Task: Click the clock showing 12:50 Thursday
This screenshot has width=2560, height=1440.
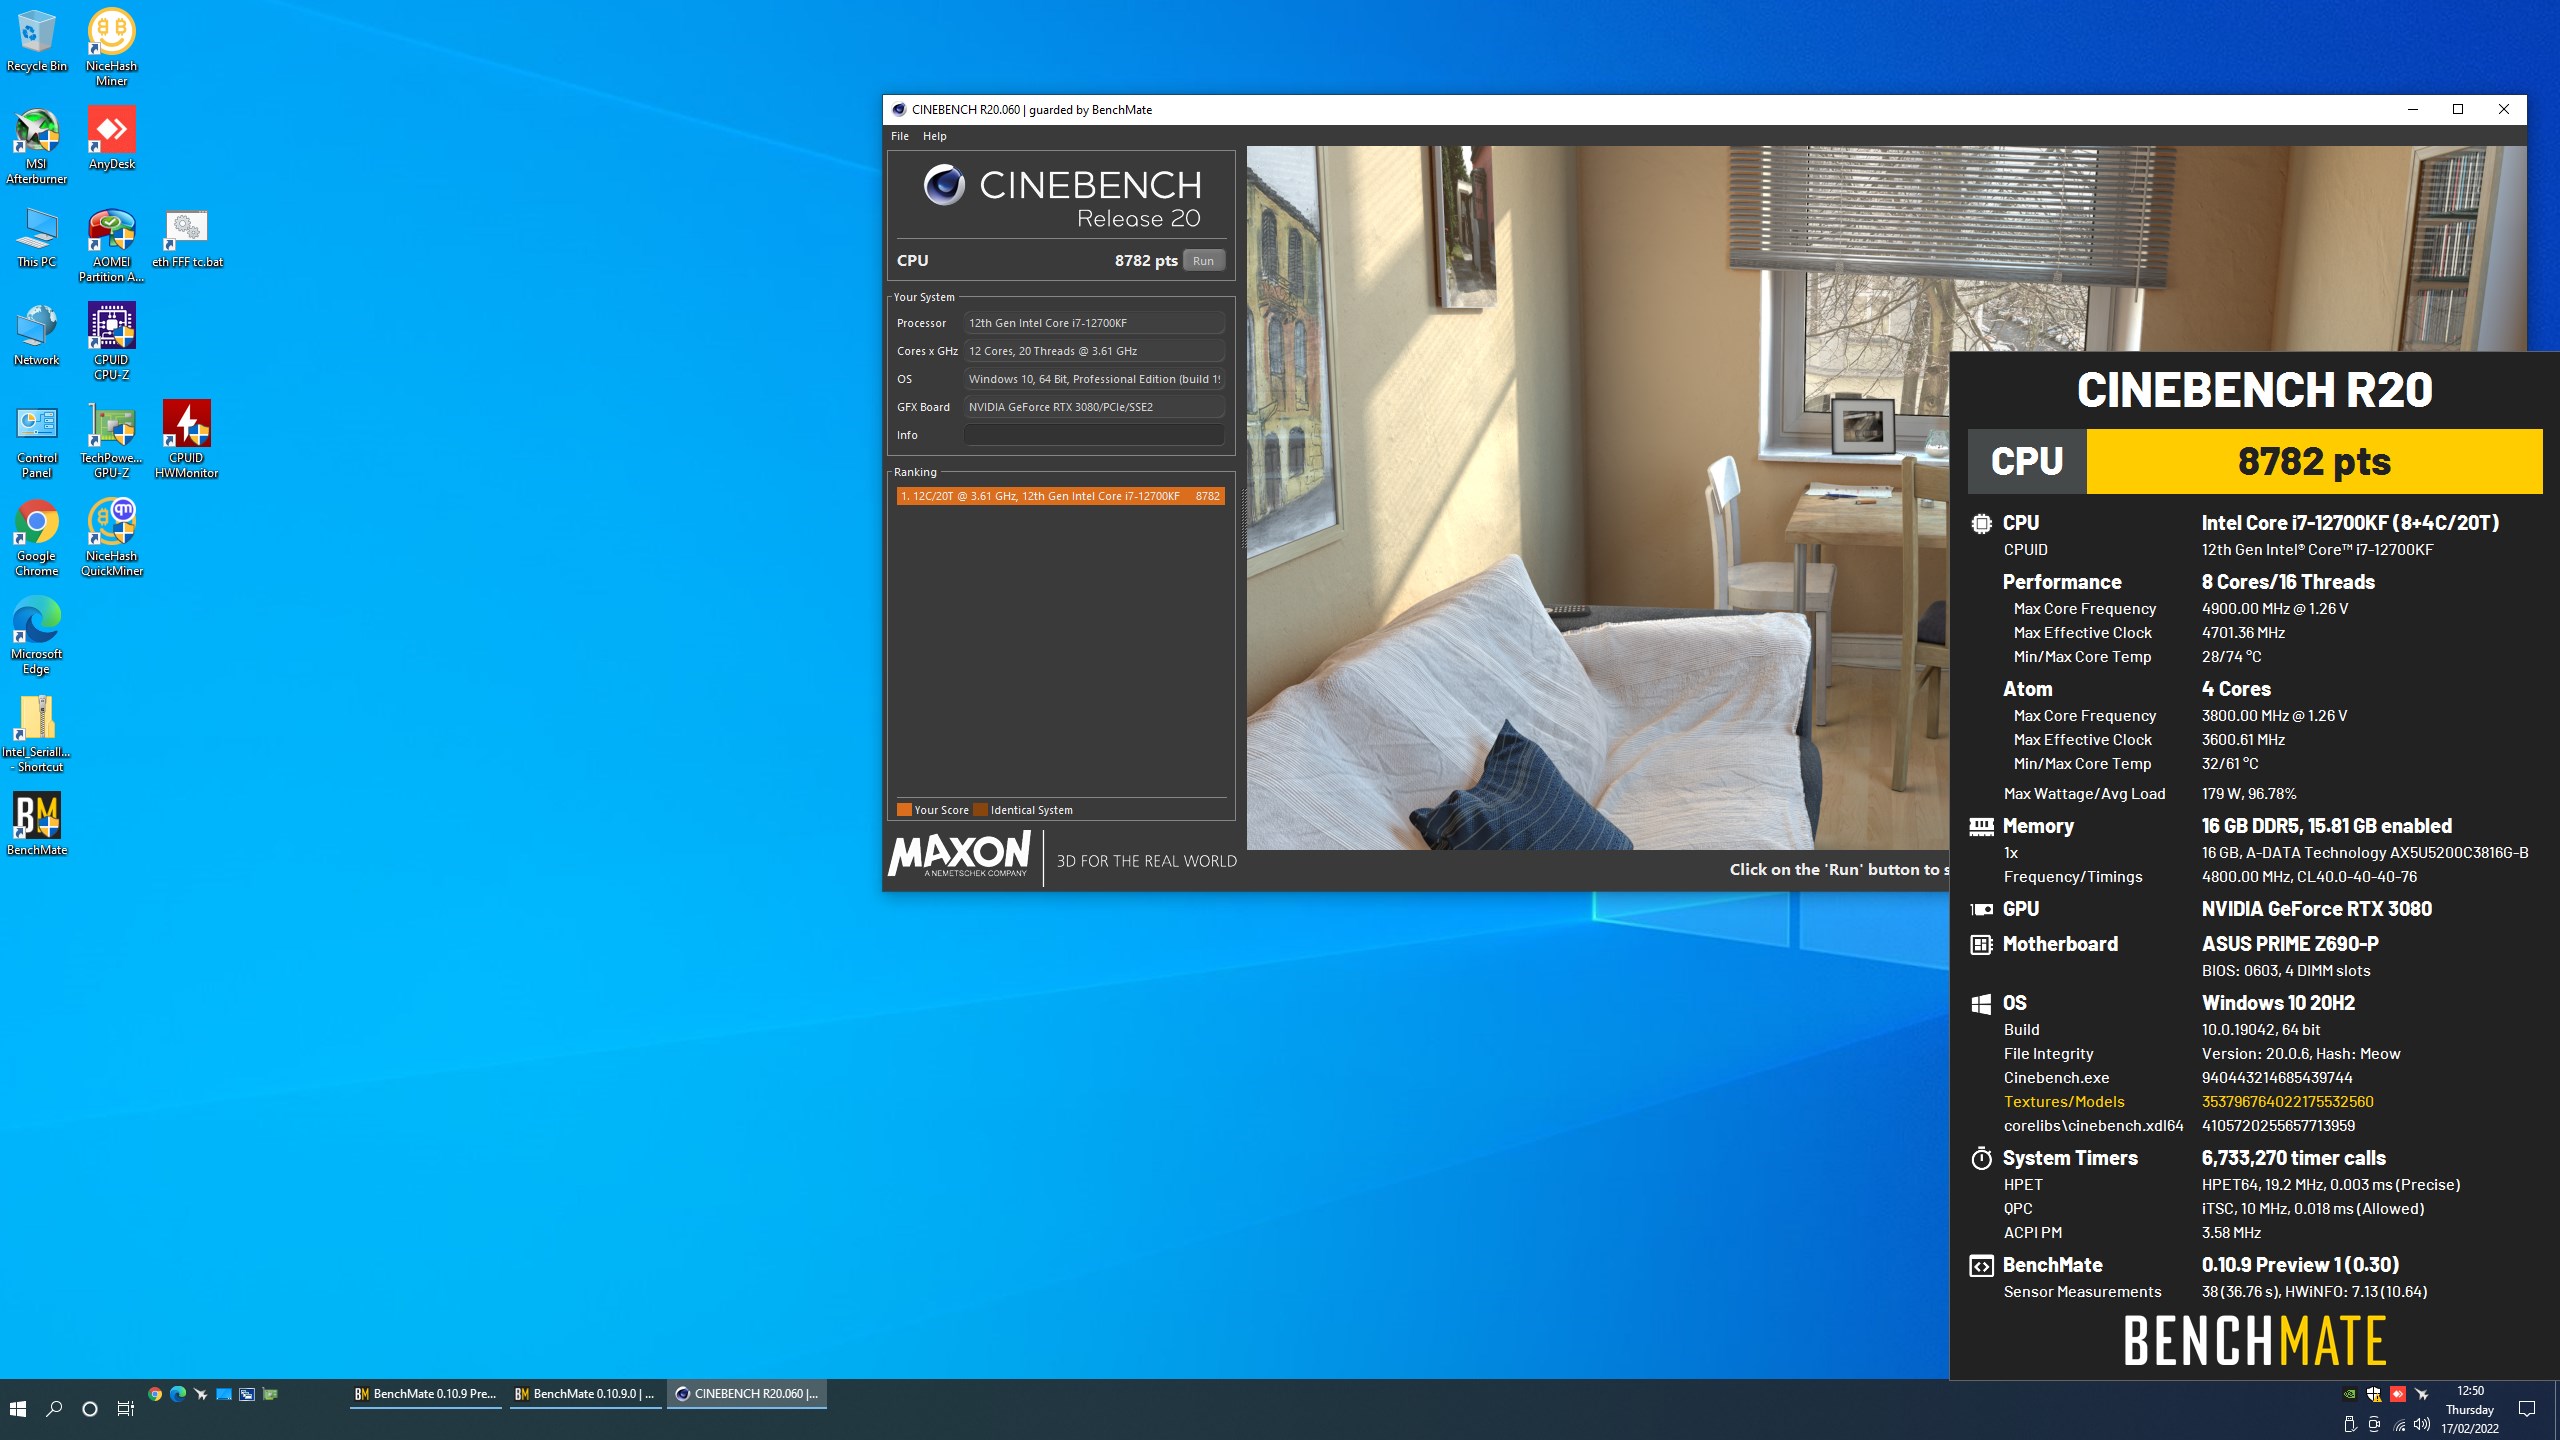Action: pos(2470,1409)
